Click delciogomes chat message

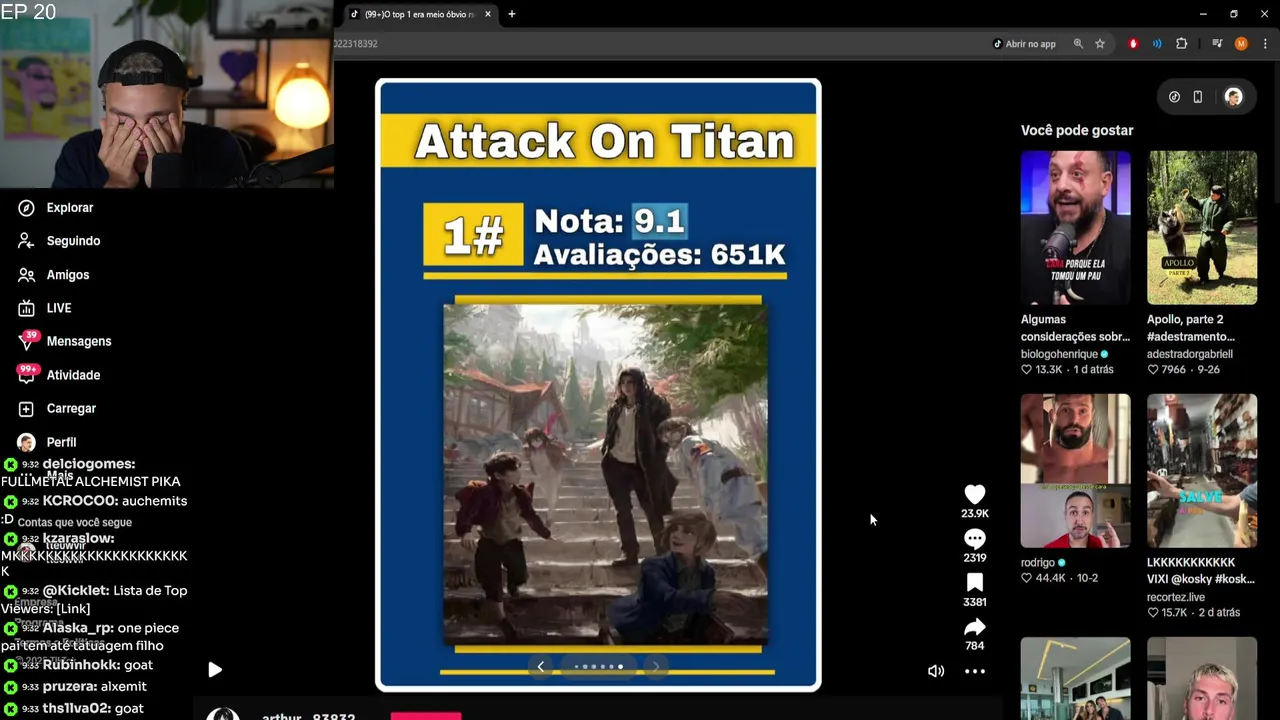tap(92, 472)
